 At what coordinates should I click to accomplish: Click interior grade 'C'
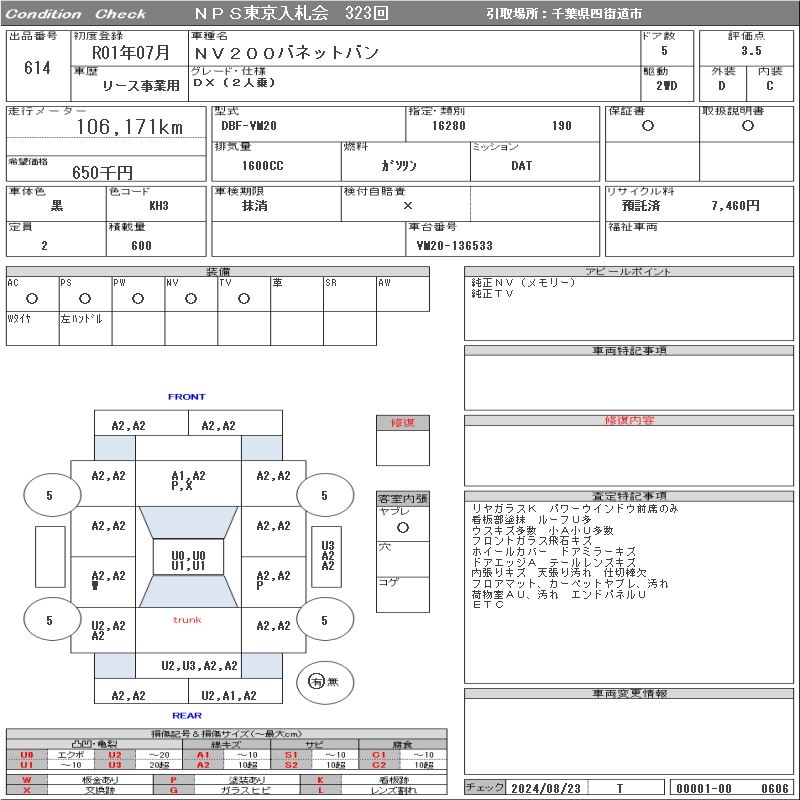(769, 86)
